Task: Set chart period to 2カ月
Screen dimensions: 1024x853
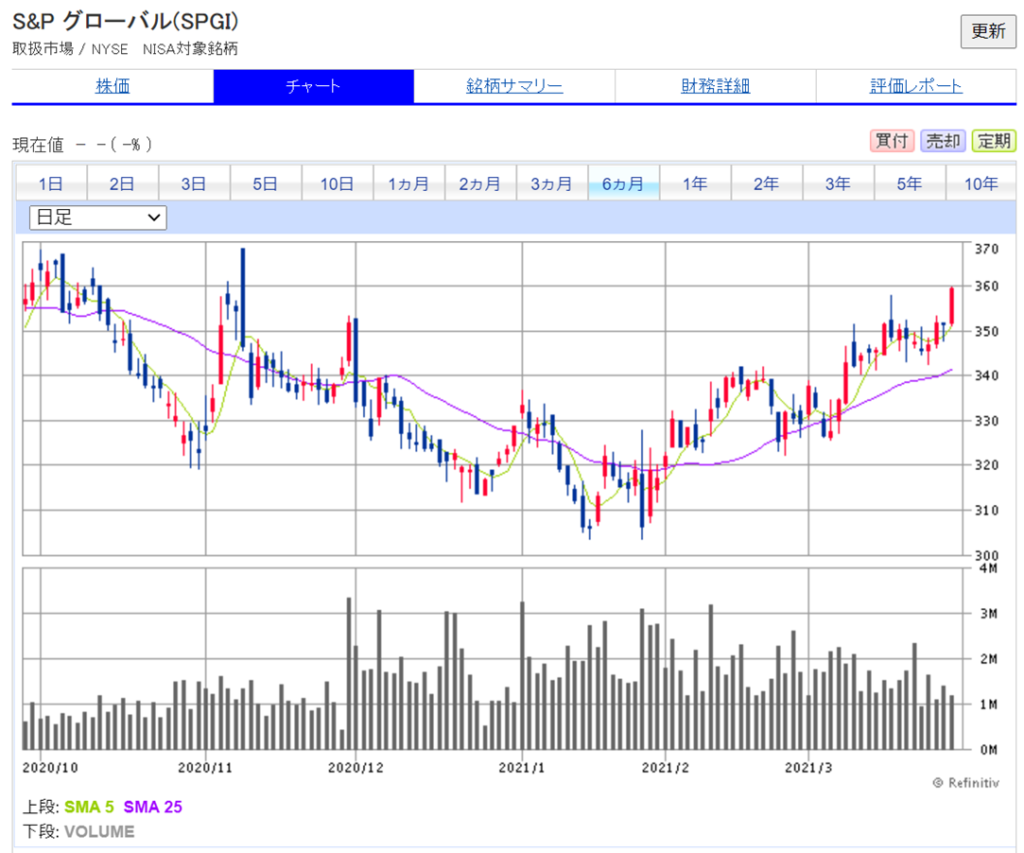Action: 480,184
